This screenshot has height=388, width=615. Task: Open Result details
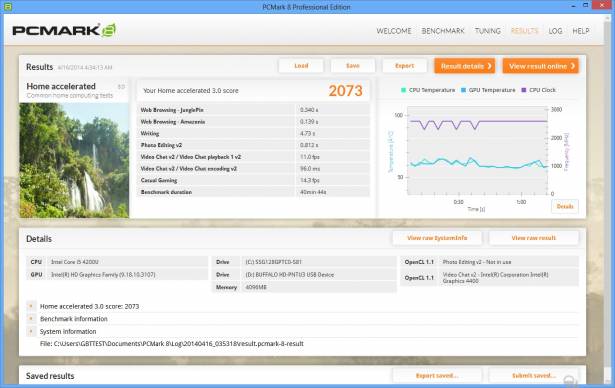[465, 66]
